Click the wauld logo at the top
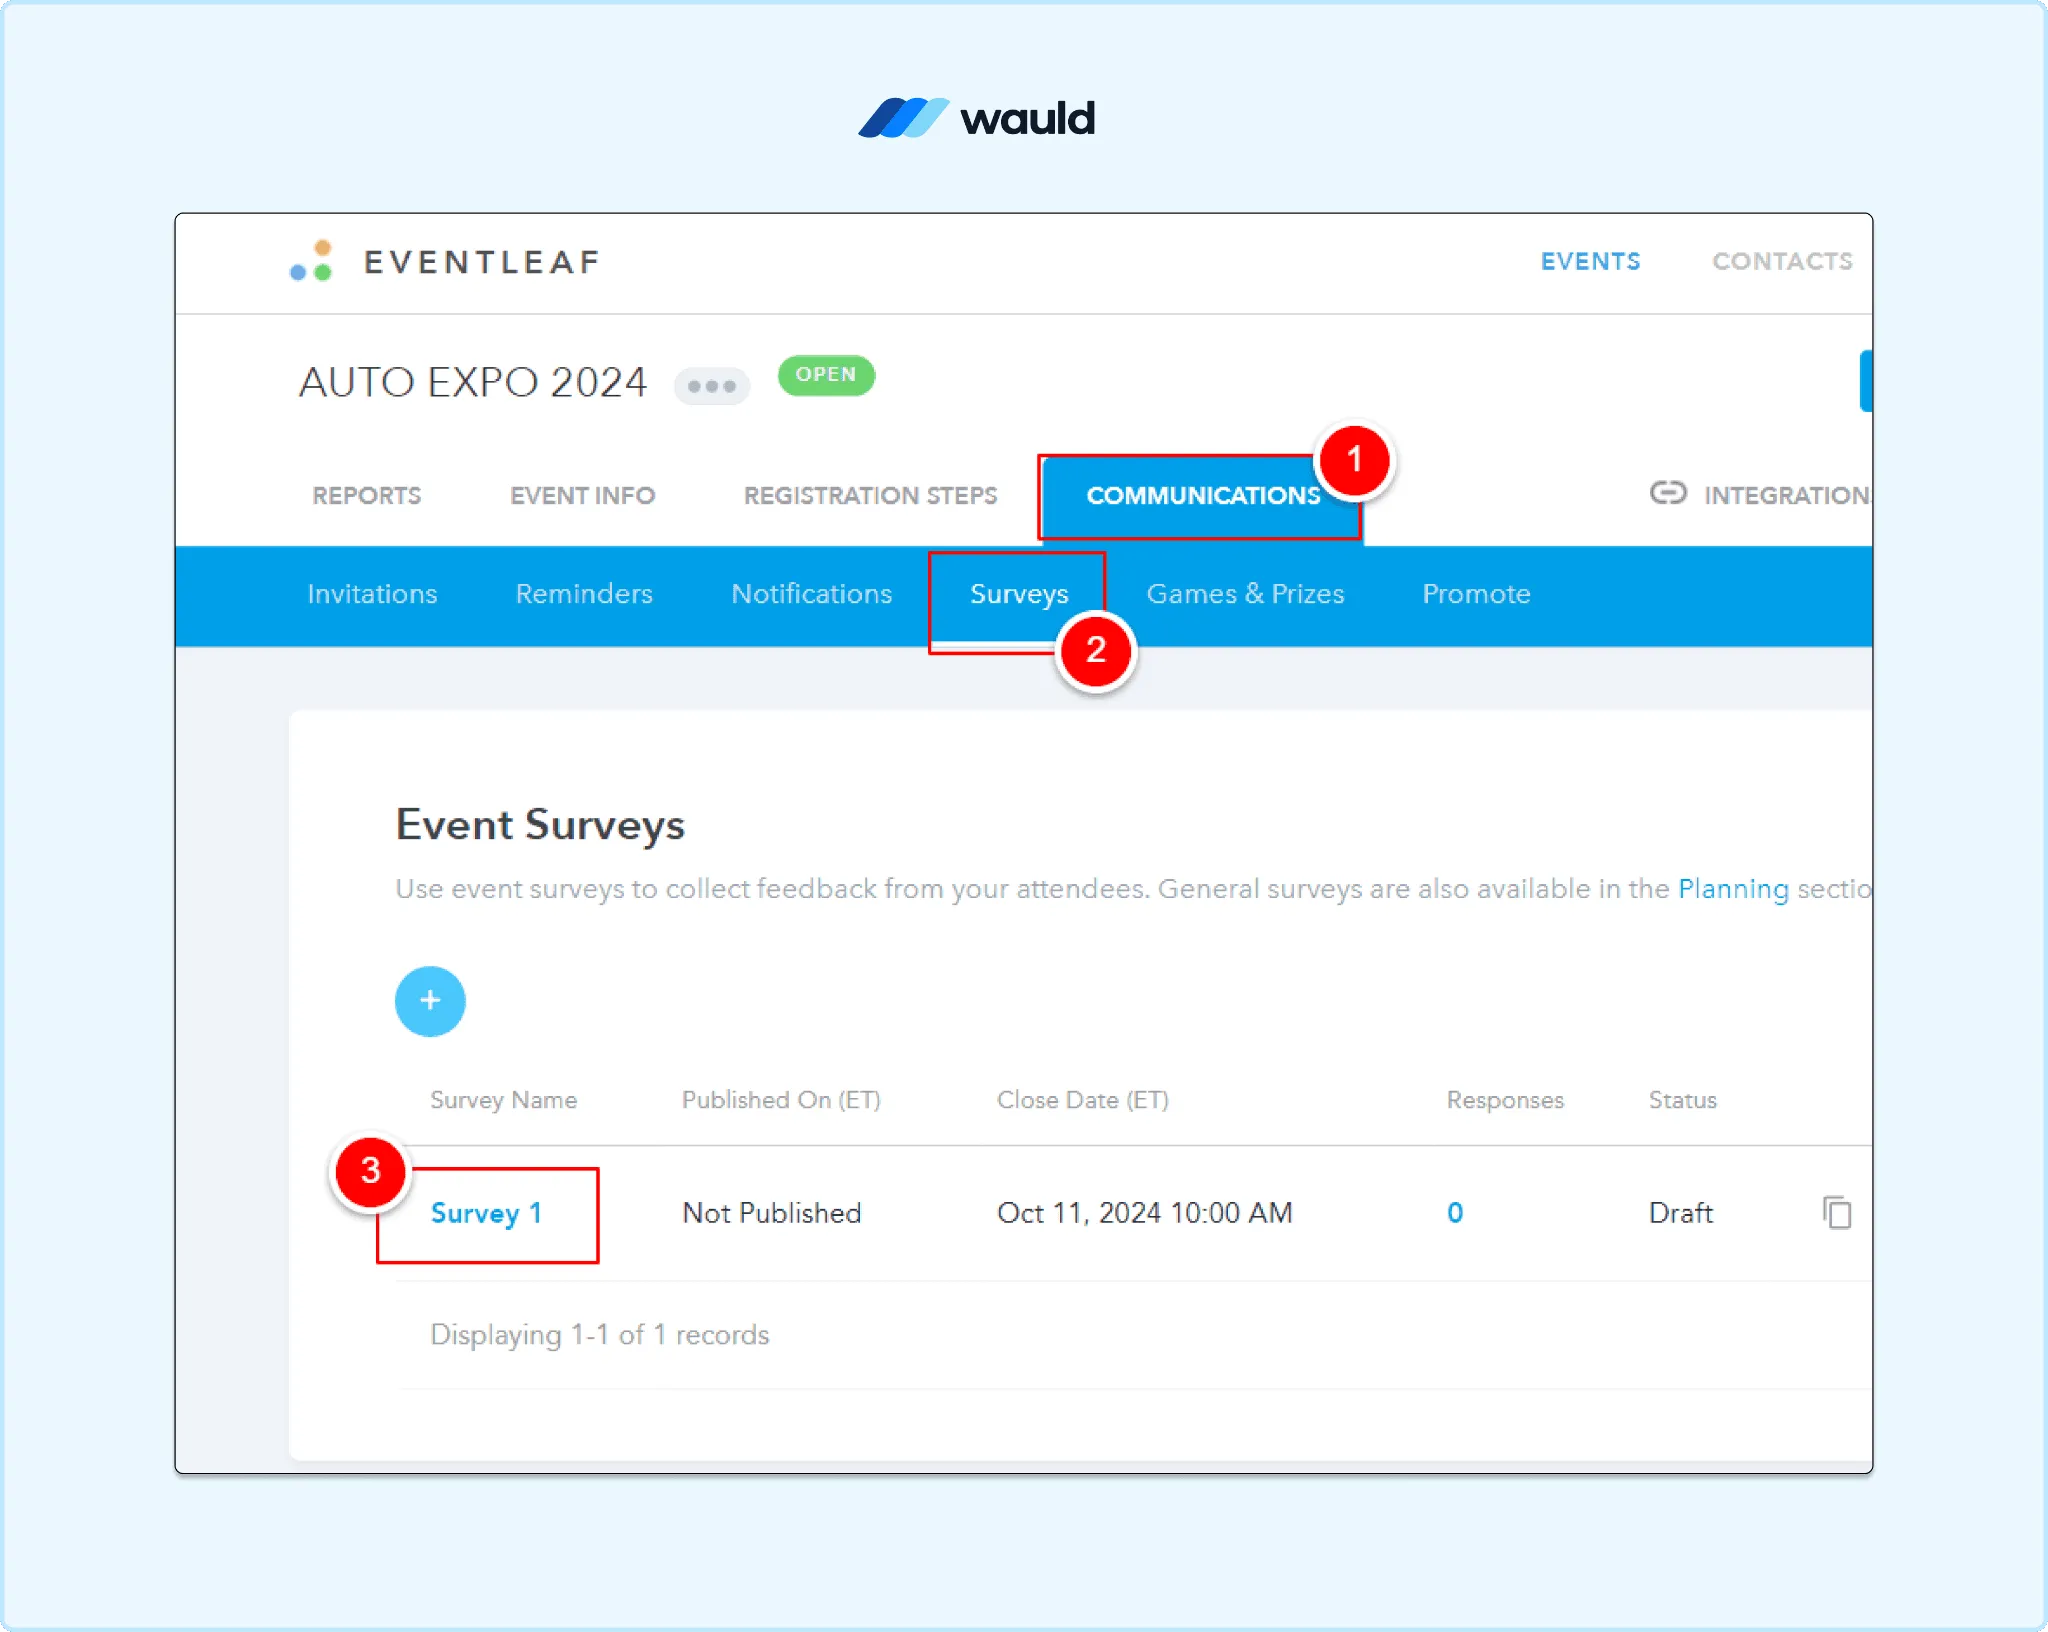Viewport: 2048px width, 1632px height. pos(977,118)
